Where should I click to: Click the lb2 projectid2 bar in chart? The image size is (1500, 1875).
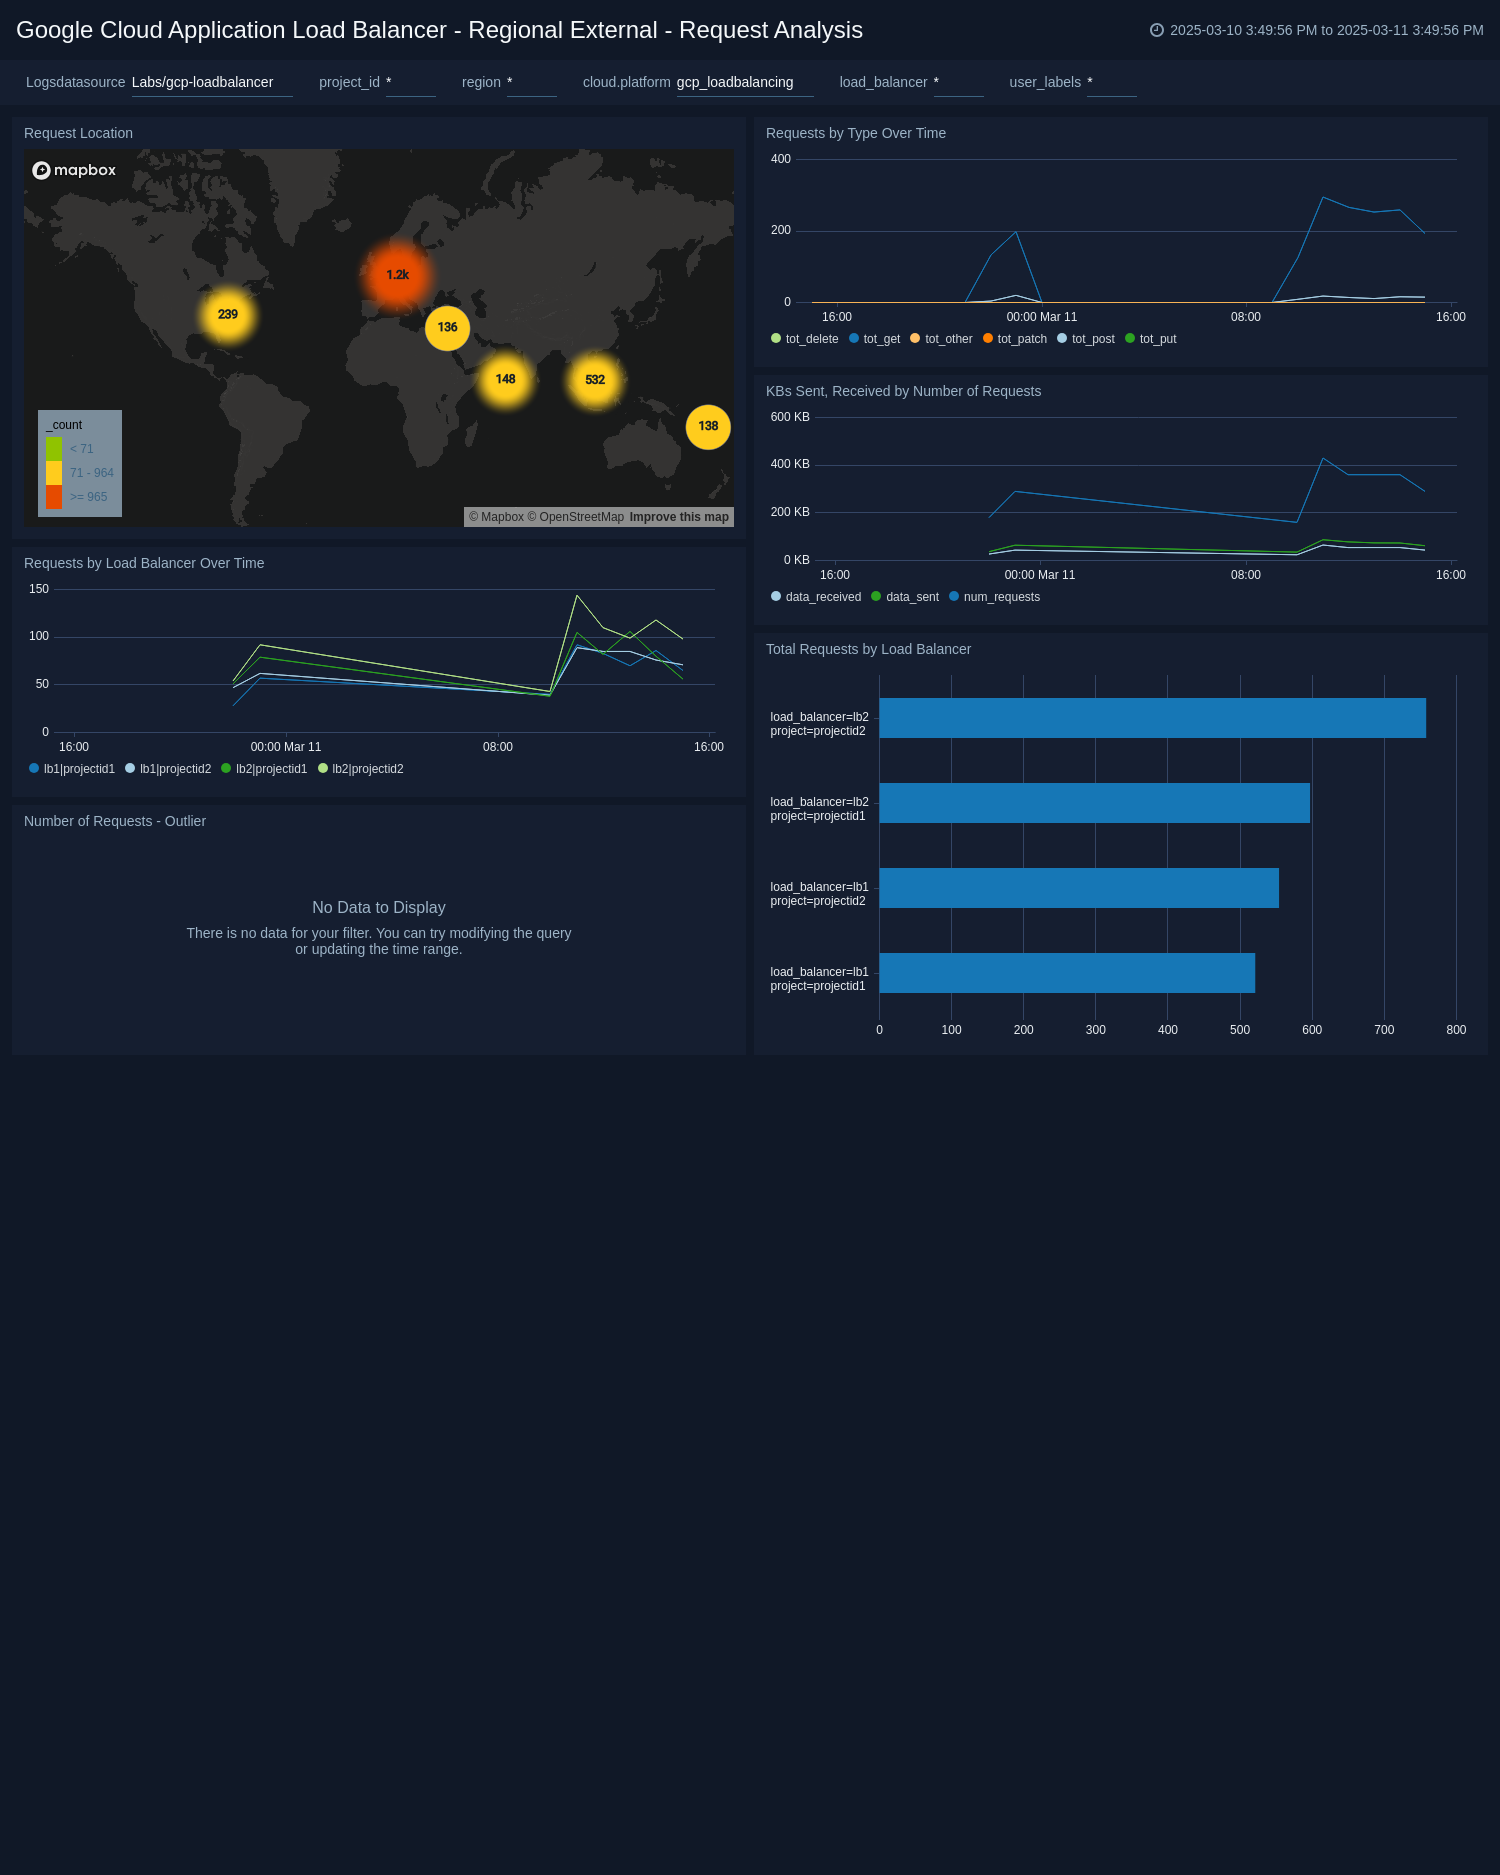1152,718
